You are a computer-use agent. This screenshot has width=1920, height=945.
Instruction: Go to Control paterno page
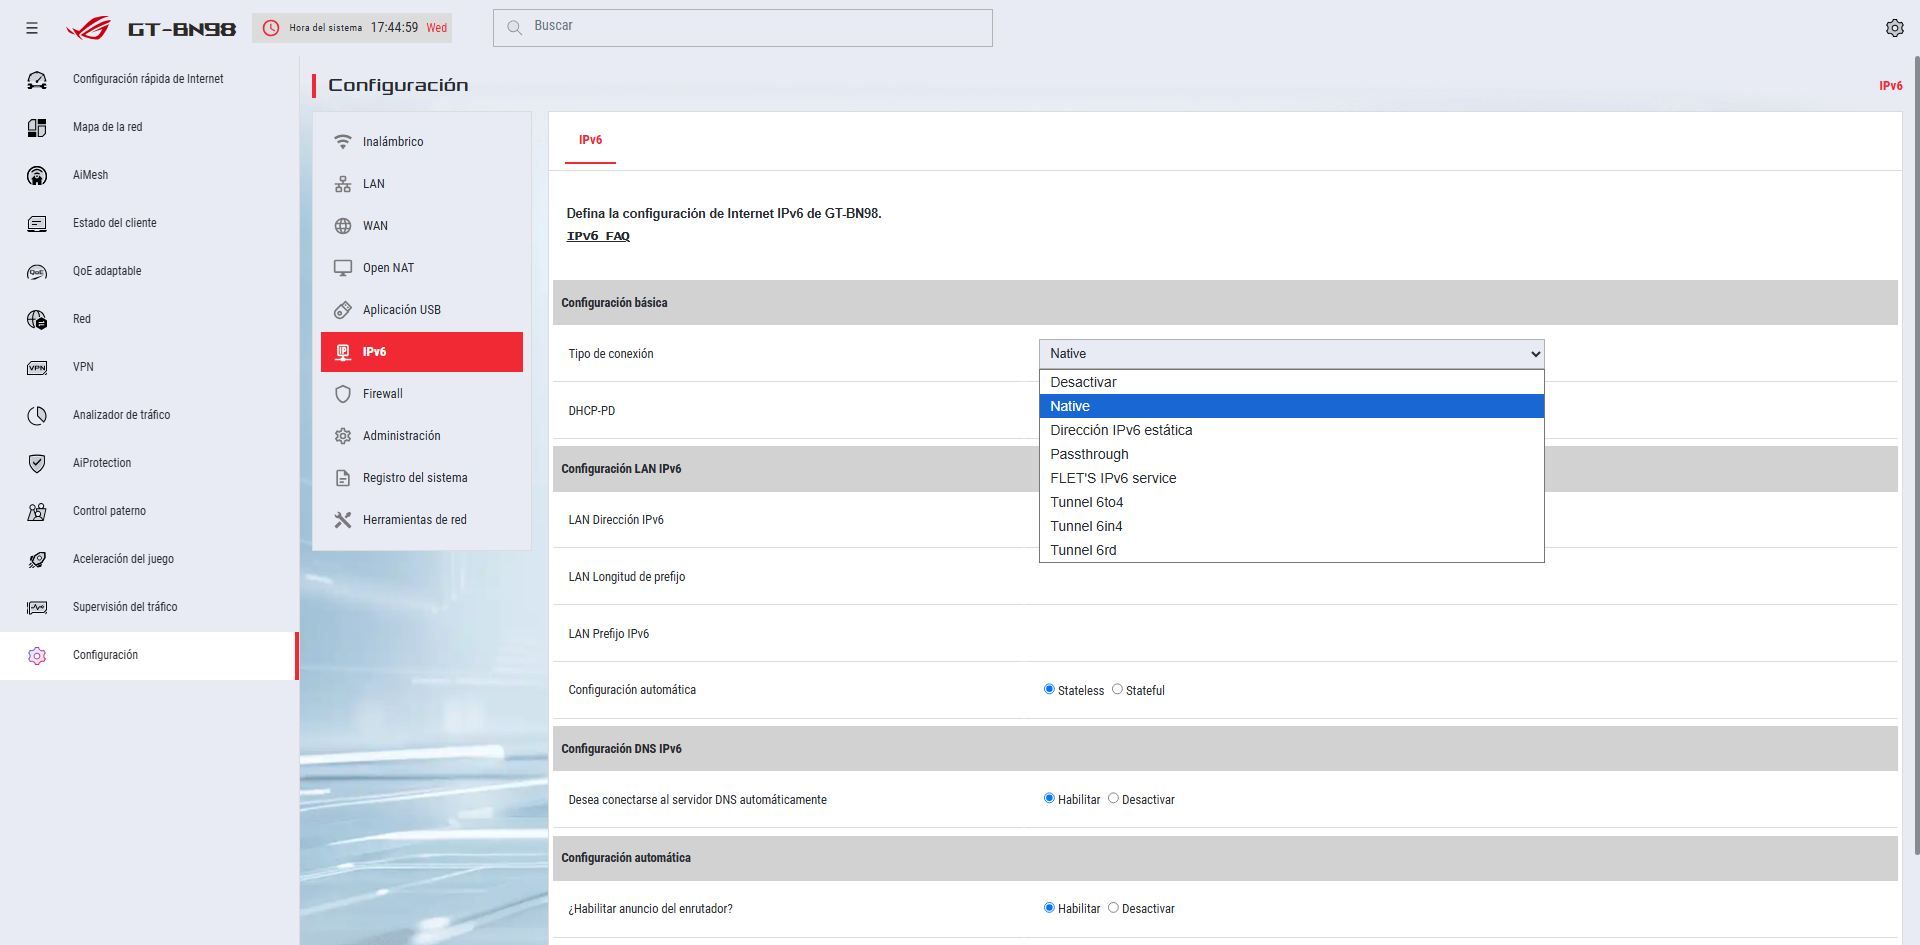pos(149,511)
